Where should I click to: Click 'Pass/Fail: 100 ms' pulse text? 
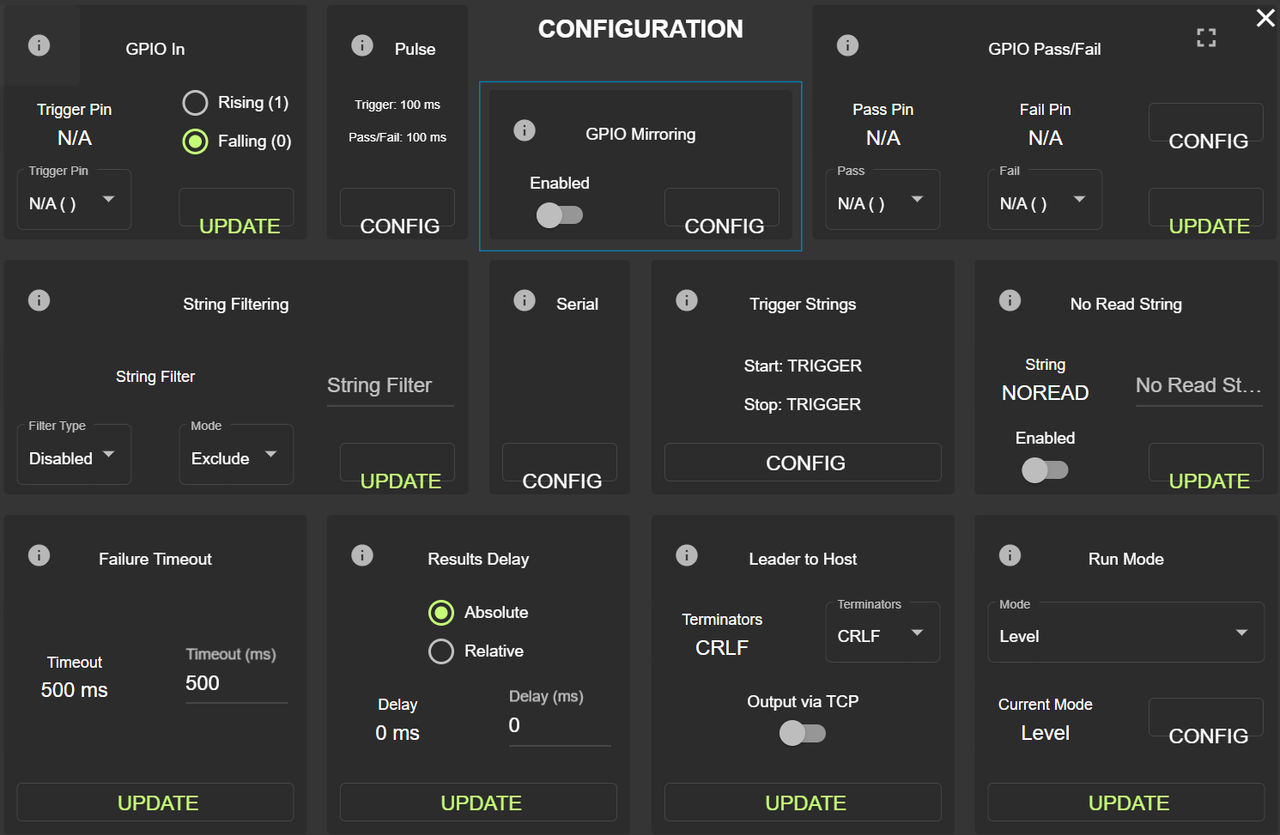pyautogui.click(x=397, y=137)
